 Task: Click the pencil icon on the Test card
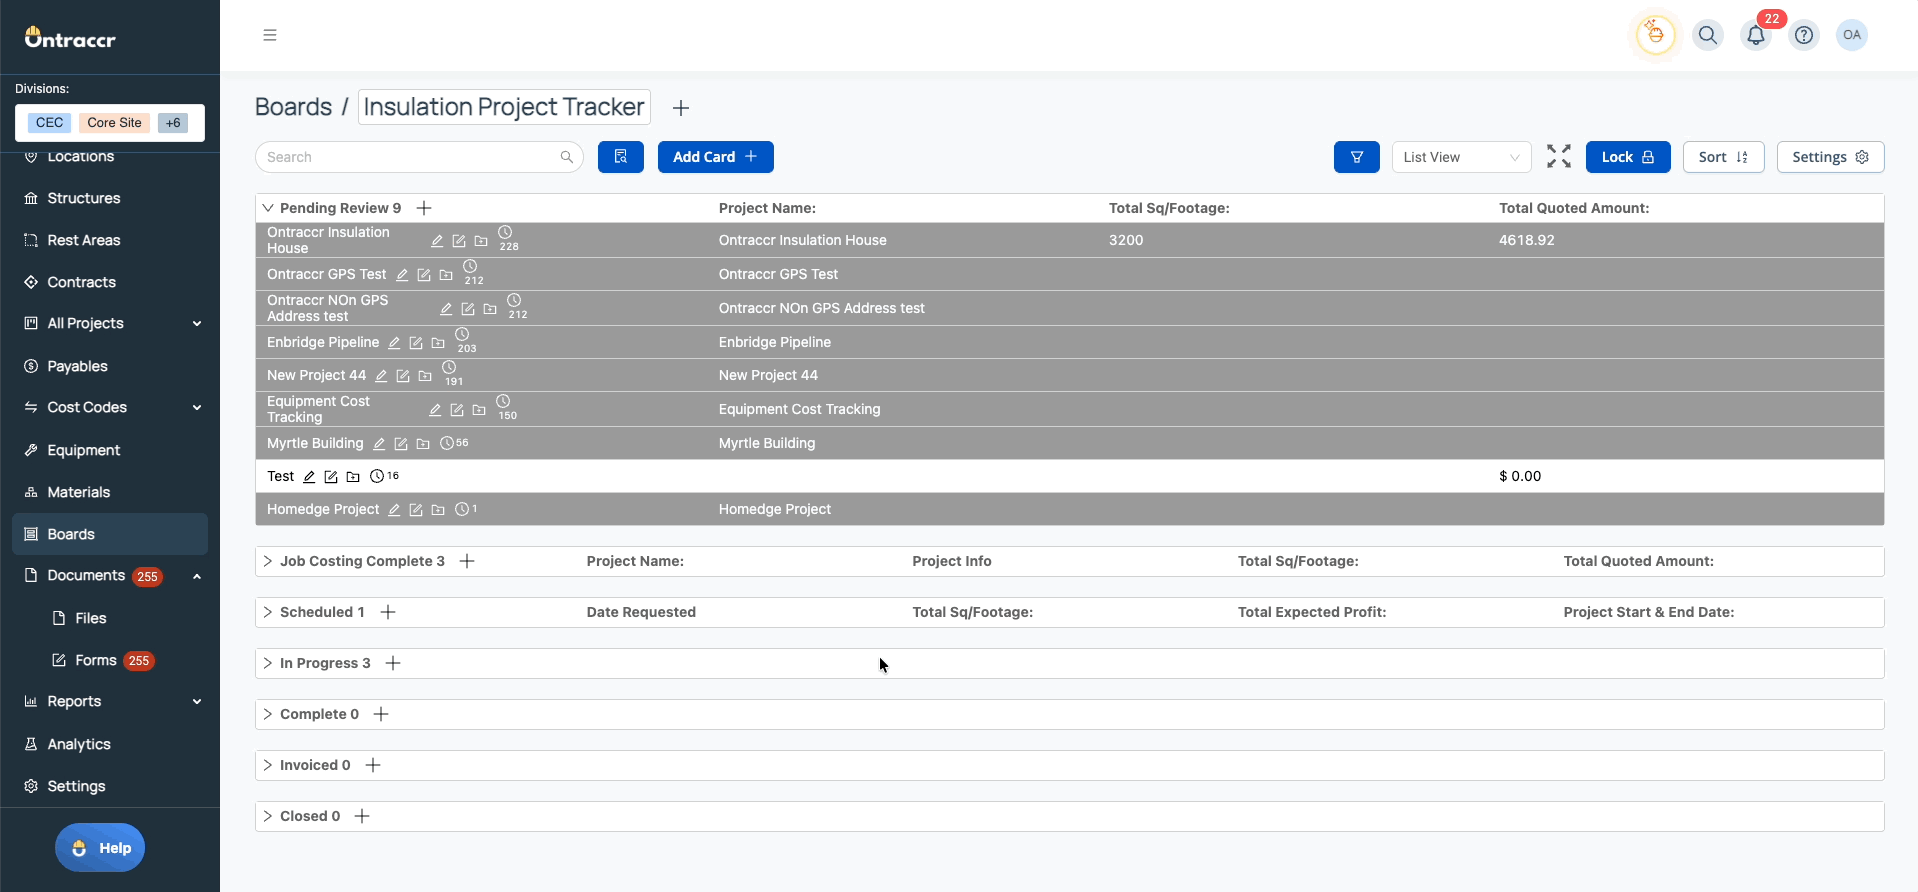(309, 477)
